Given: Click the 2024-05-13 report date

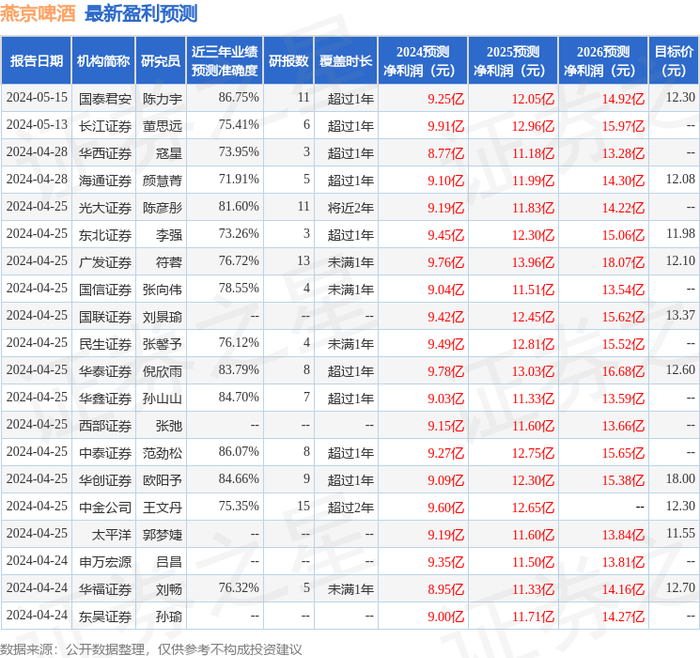Looking at the screenshot, I should 37,124.
